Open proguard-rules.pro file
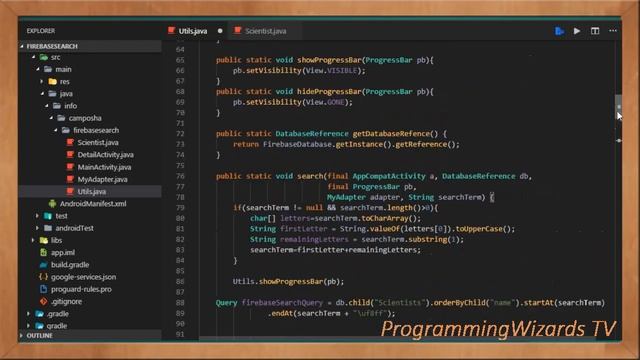The image size is (640, 360). [81, 289]
